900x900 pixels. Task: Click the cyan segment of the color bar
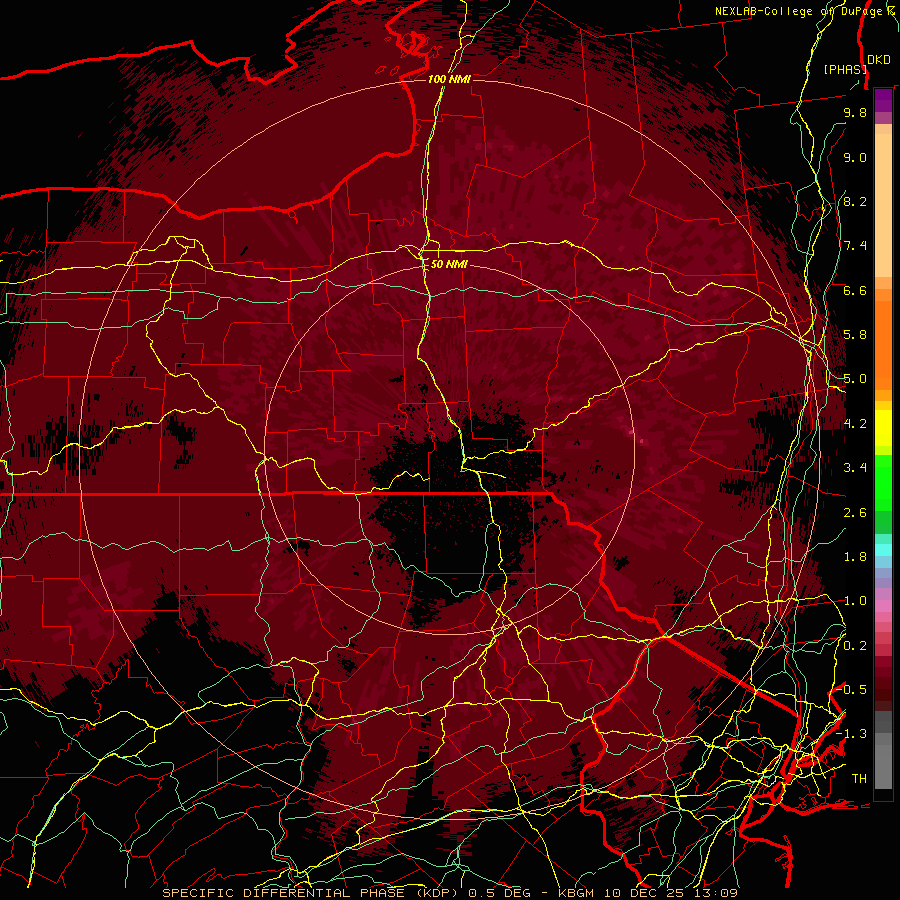[x=883, y=550]
